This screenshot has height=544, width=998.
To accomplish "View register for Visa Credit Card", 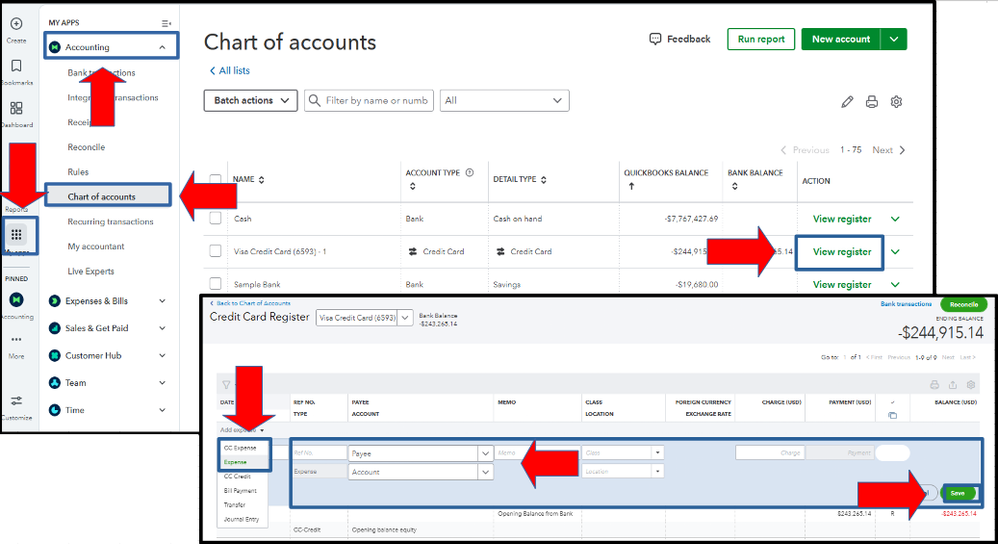I will pyautogui.click(x=842, y=252).
